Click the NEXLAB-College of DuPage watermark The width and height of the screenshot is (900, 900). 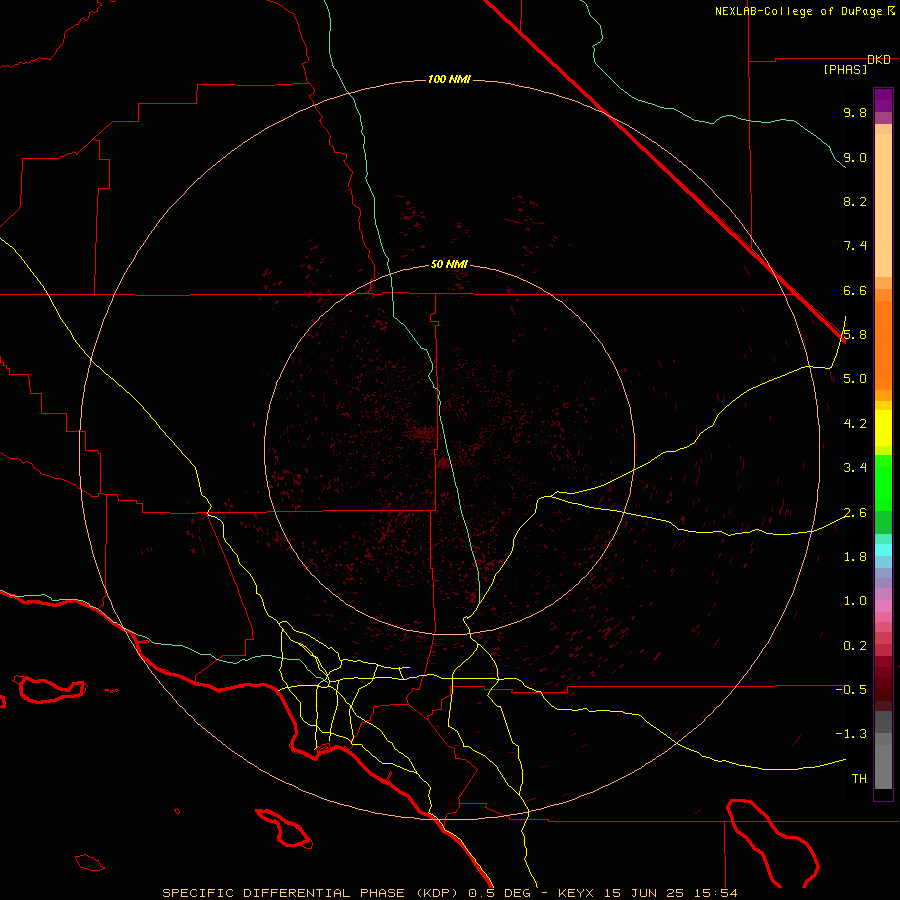(804, 11)
